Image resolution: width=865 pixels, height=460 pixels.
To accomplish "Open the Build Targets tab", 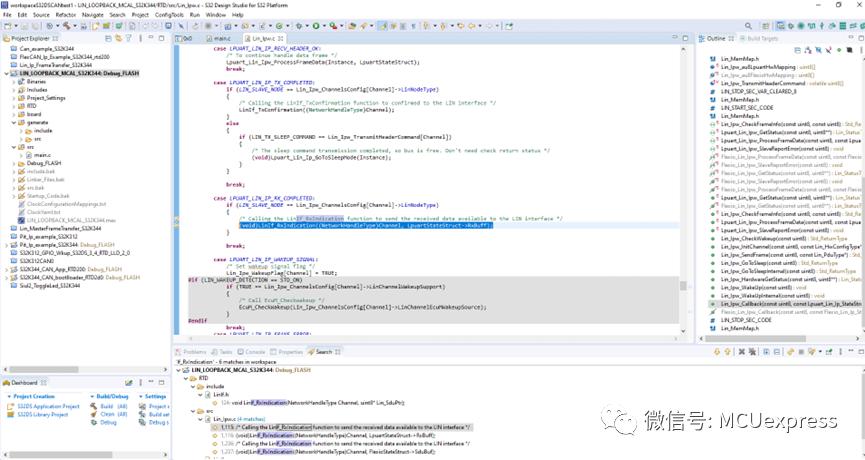I will [759, 39].
